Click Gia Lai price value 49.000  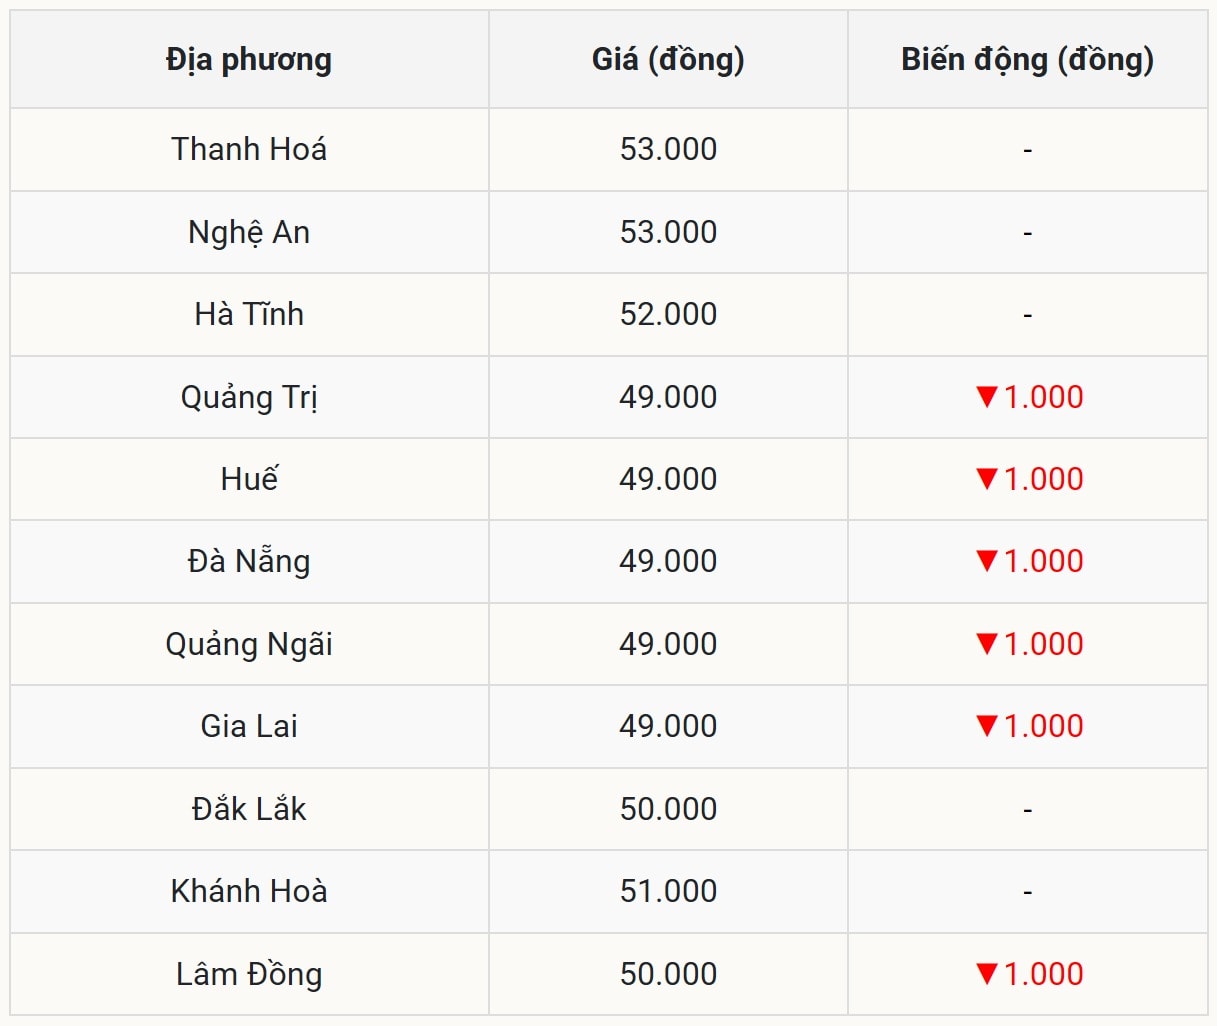click(x=668, y=726)
